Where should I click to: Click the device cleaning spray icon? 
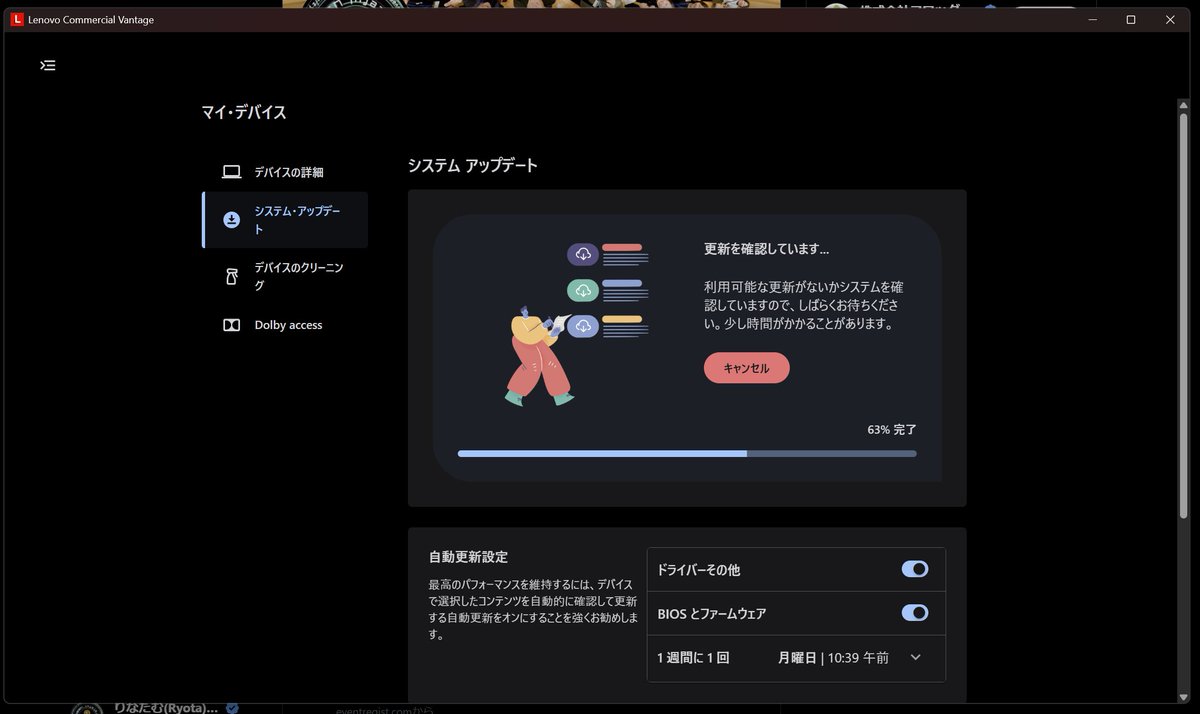pyautogui.click(x=231, y=277)
